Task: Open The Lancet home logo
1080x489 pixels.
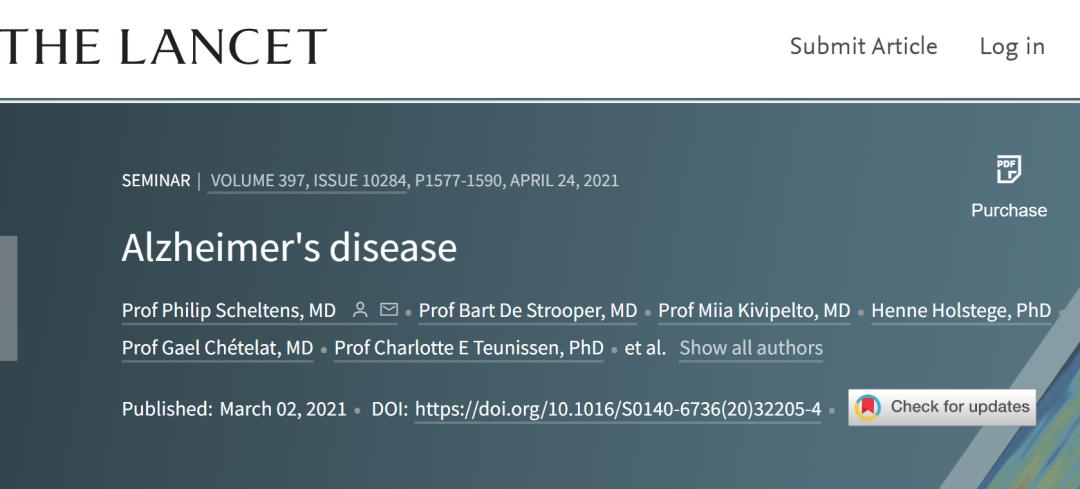Action: [x=163, y=47]
